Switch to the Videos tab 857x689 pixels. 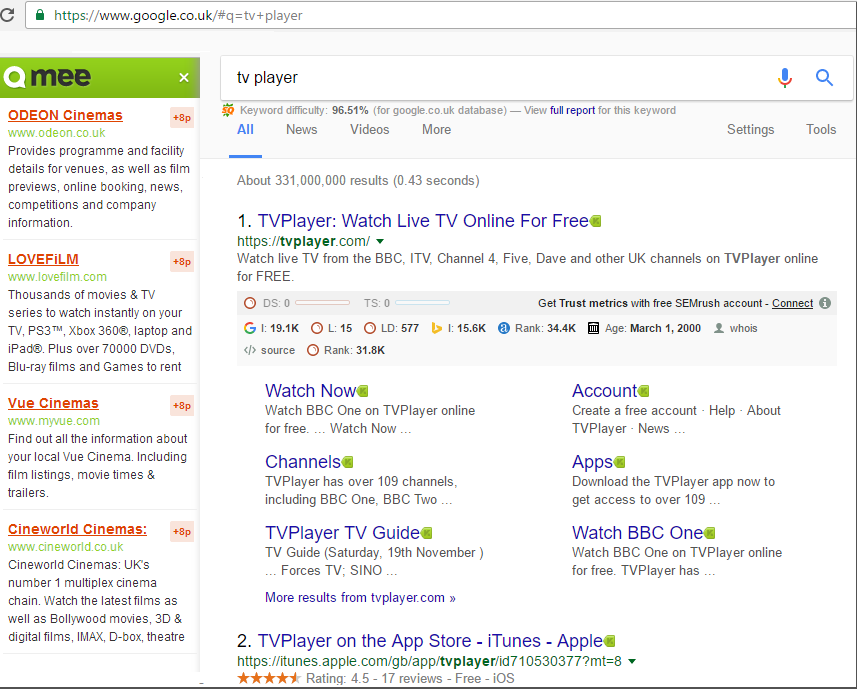[369, 129]
